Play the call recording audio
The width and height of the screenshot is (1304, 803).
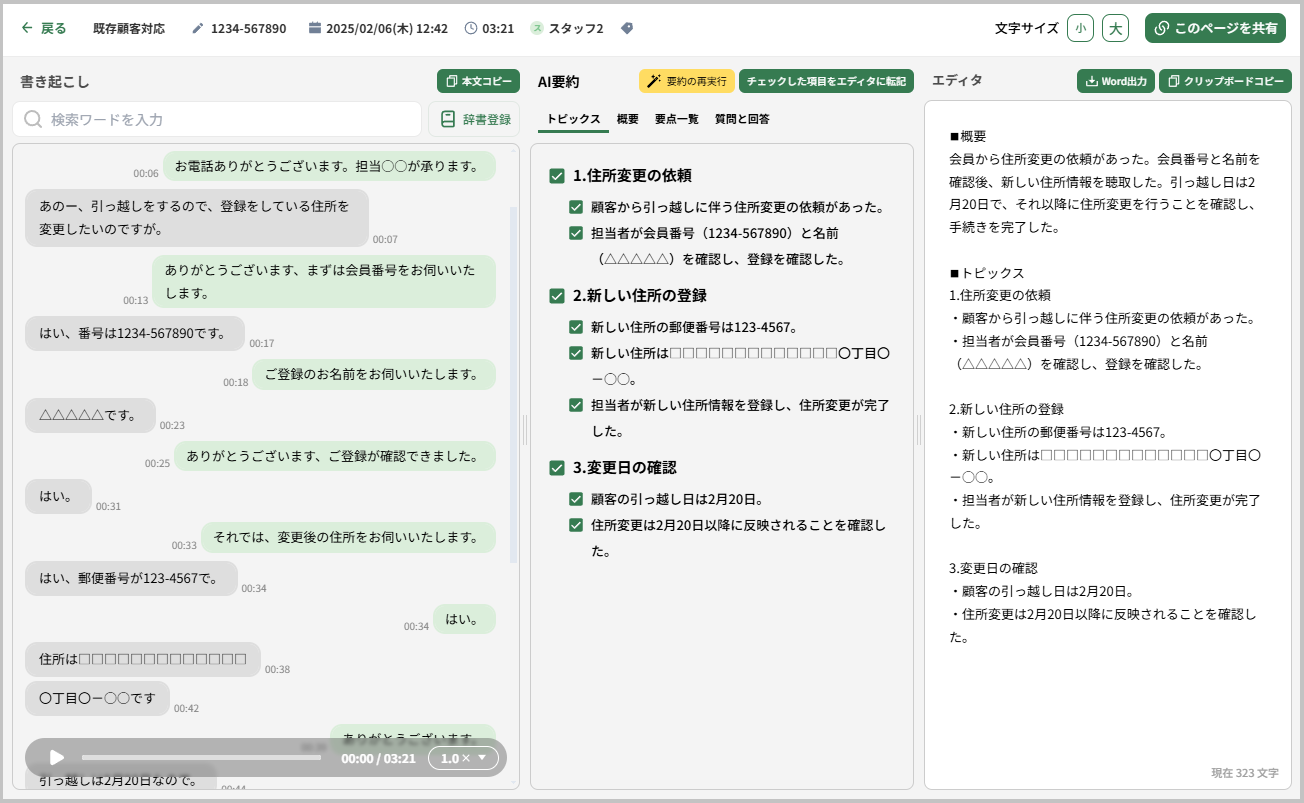57,758
